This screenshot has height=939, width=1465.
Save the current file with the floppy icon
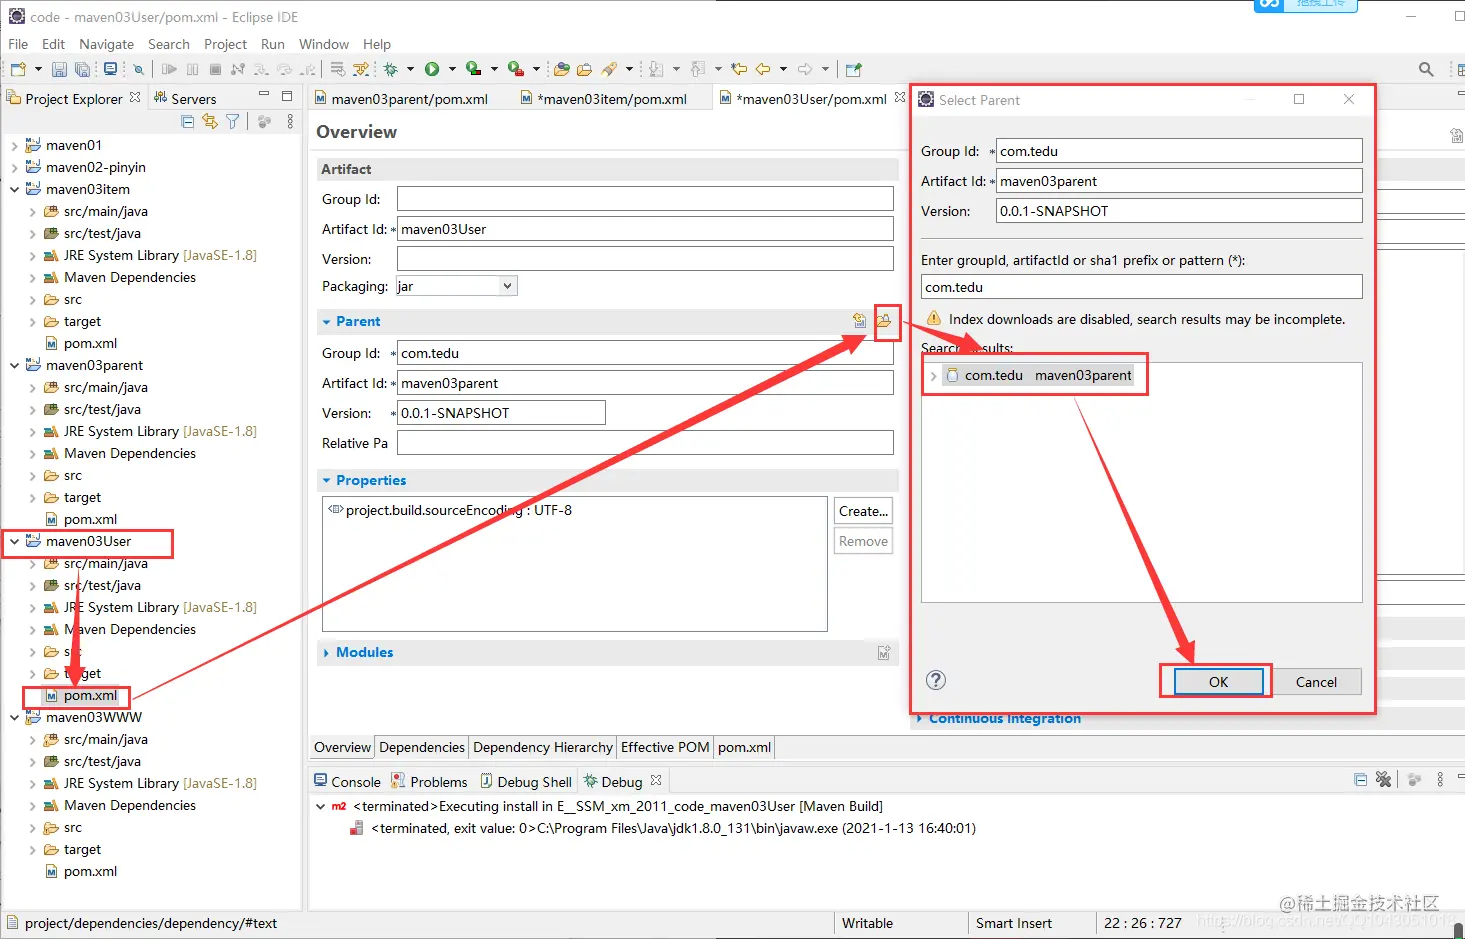click(x=59, y=69)
